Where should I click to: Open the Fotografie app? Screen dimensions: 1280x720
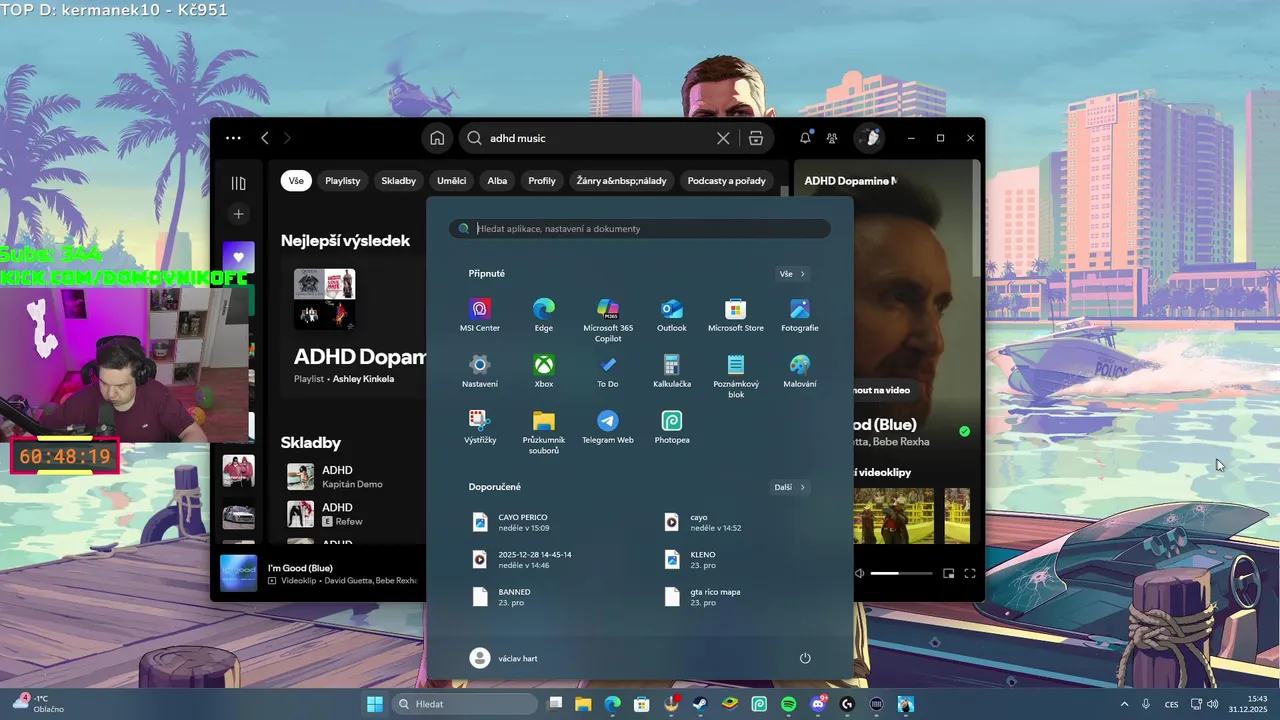pyautogui.click(x=800, y=315)
